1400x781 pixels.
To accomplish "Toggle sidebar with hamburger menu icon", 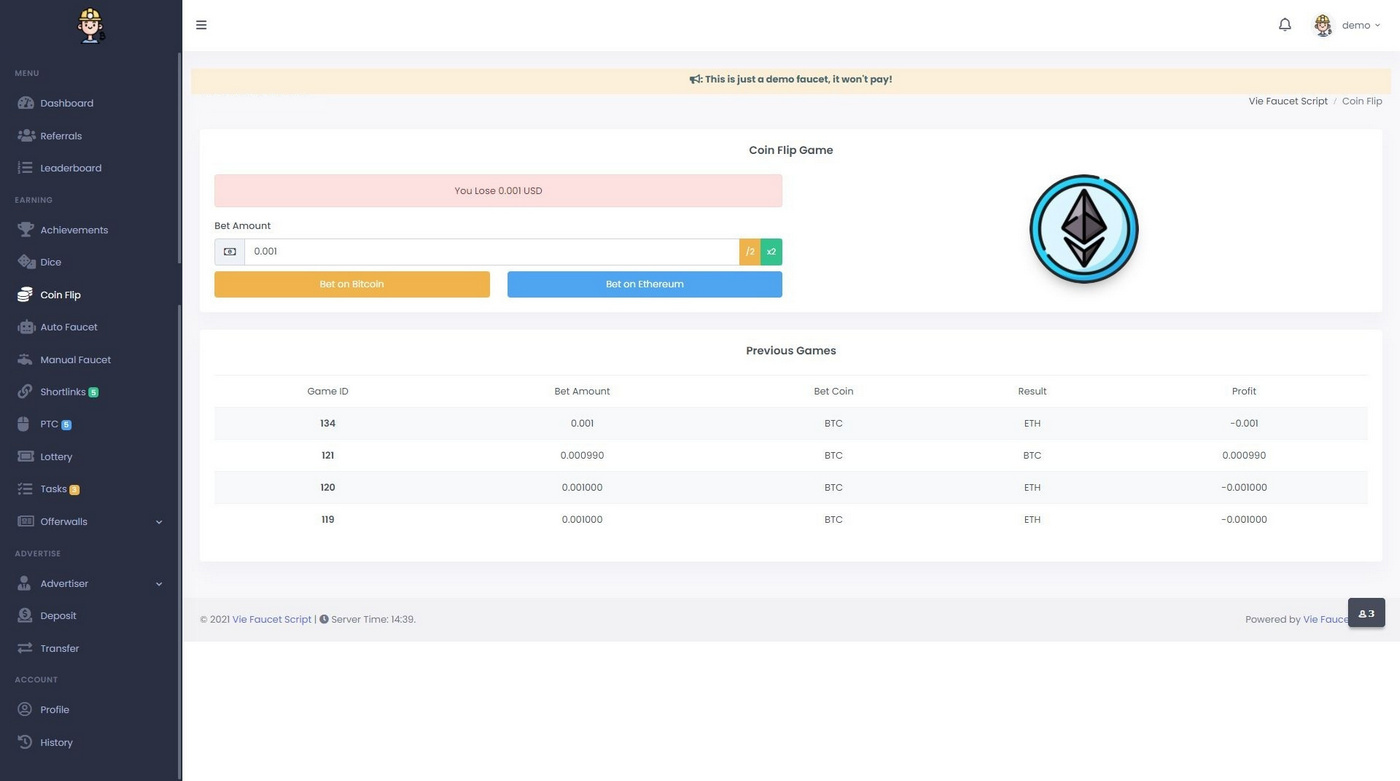I will tap(201, 25).
